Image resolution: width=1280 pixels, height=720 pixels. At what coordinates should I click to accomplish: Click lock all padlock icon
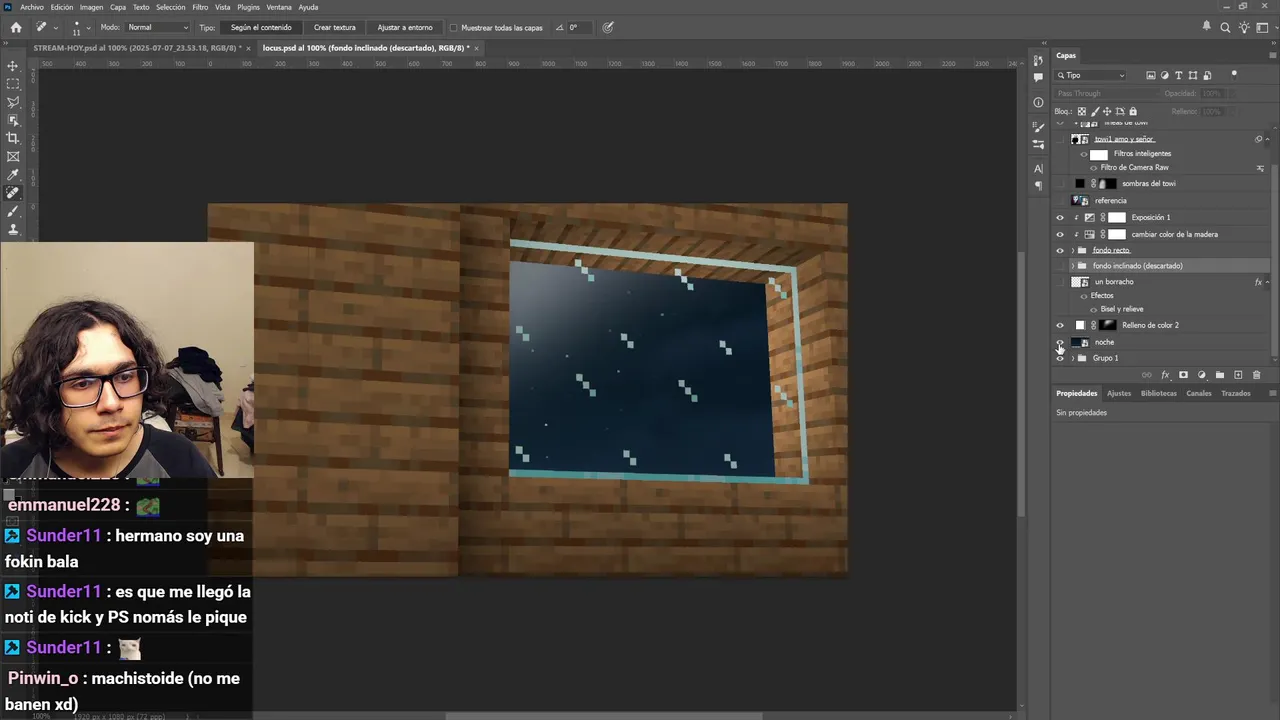1133,111
